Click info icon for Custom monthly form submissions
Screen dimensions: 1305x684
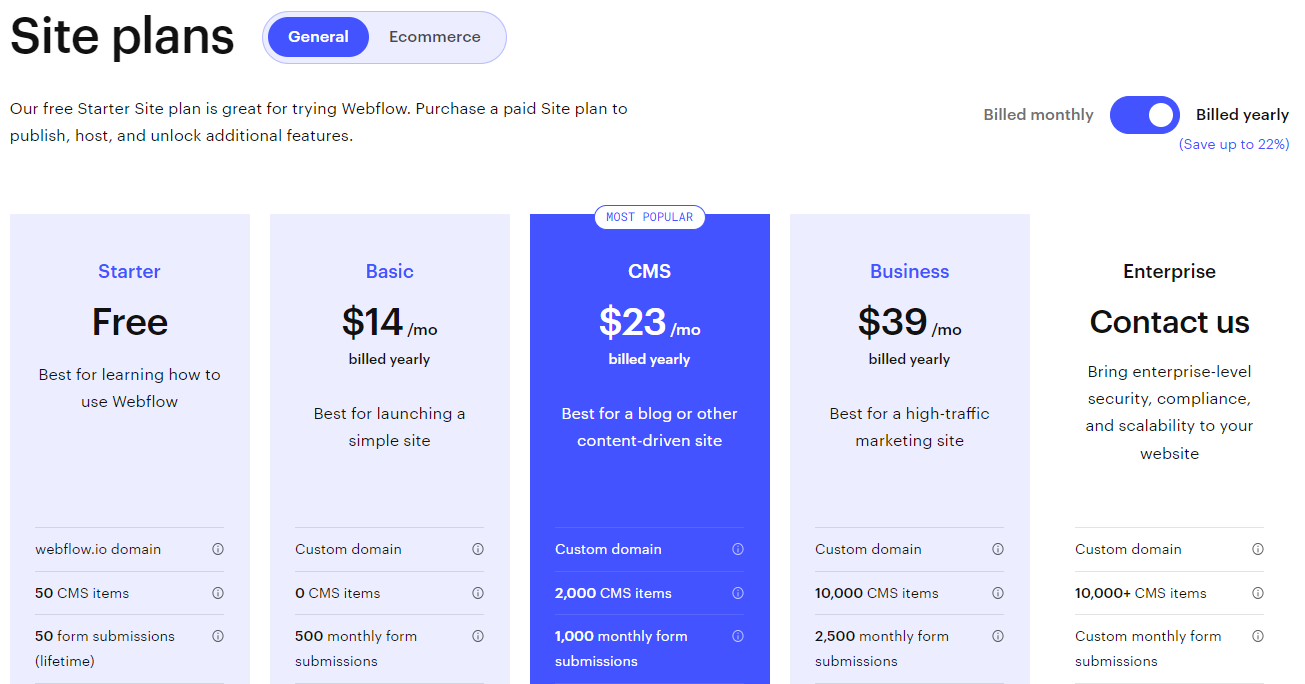click(1258, 636)
